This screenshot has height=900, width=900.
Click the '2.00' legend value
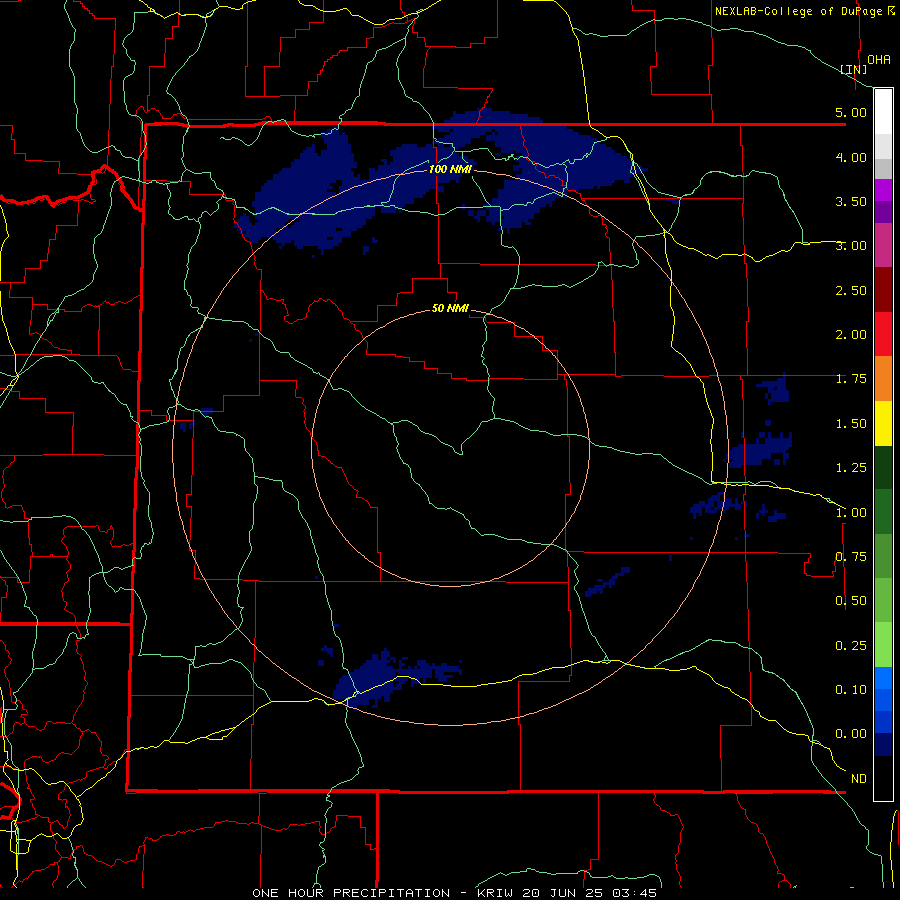851,335
